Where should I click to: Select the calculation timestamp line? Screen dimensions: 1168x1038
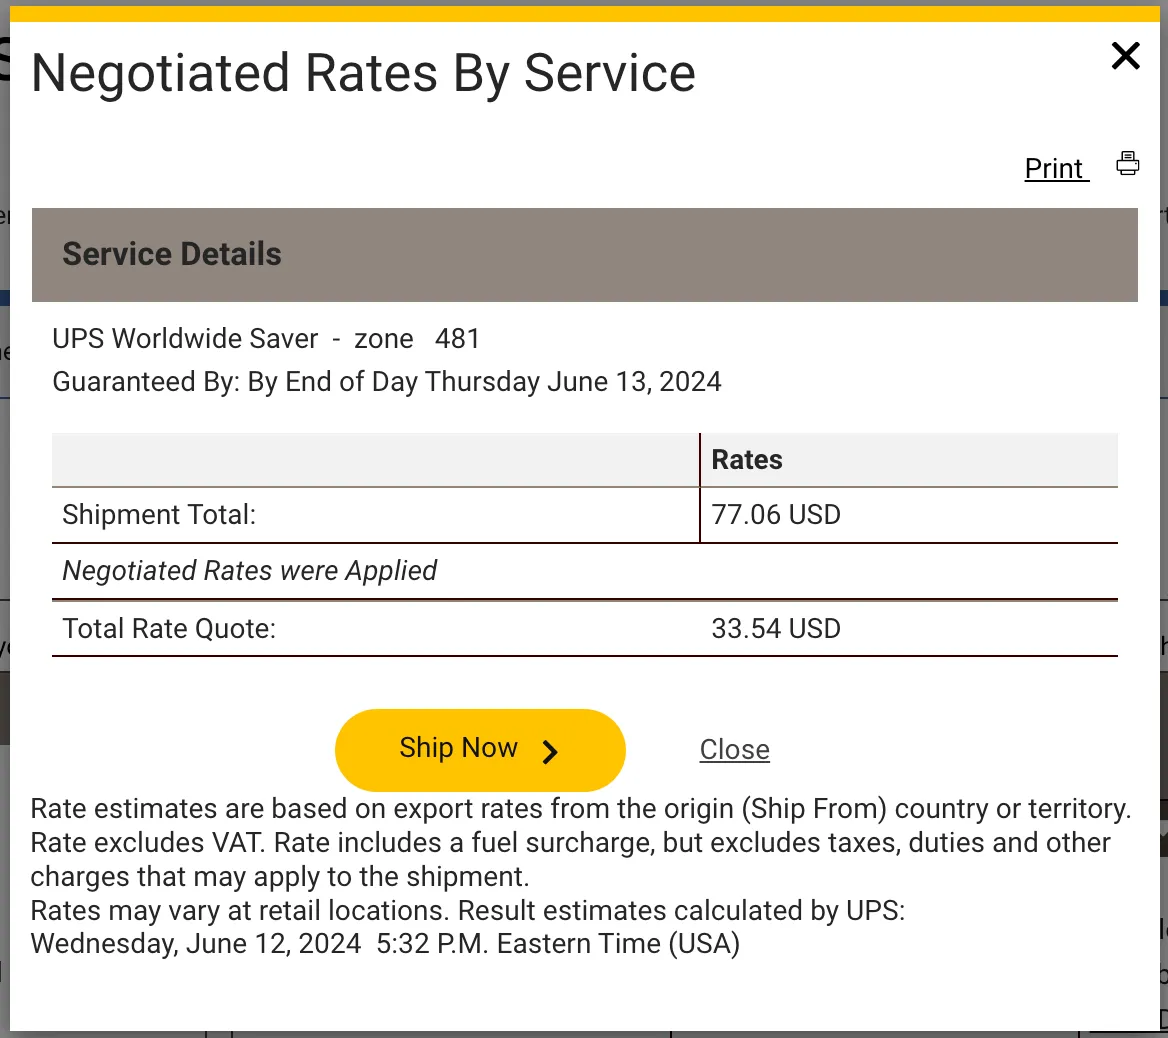pyautogui.click(x=385, y=942)
